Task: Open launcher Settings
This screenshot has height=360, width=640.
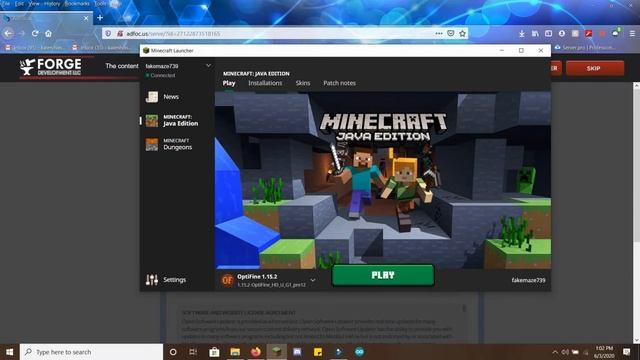Action: [x=166, y=280]
